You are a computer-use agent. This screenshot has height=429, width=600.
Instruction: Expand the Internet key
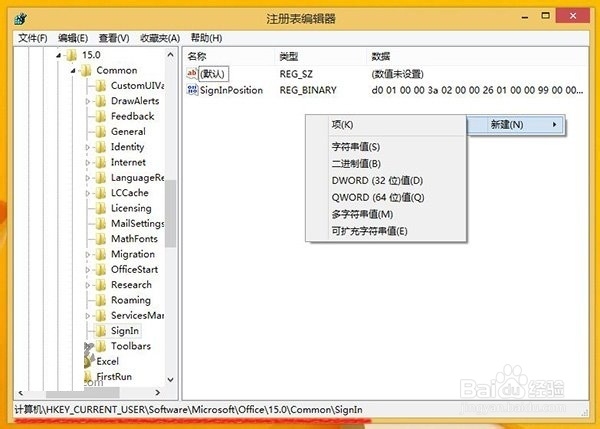point(88,163)
